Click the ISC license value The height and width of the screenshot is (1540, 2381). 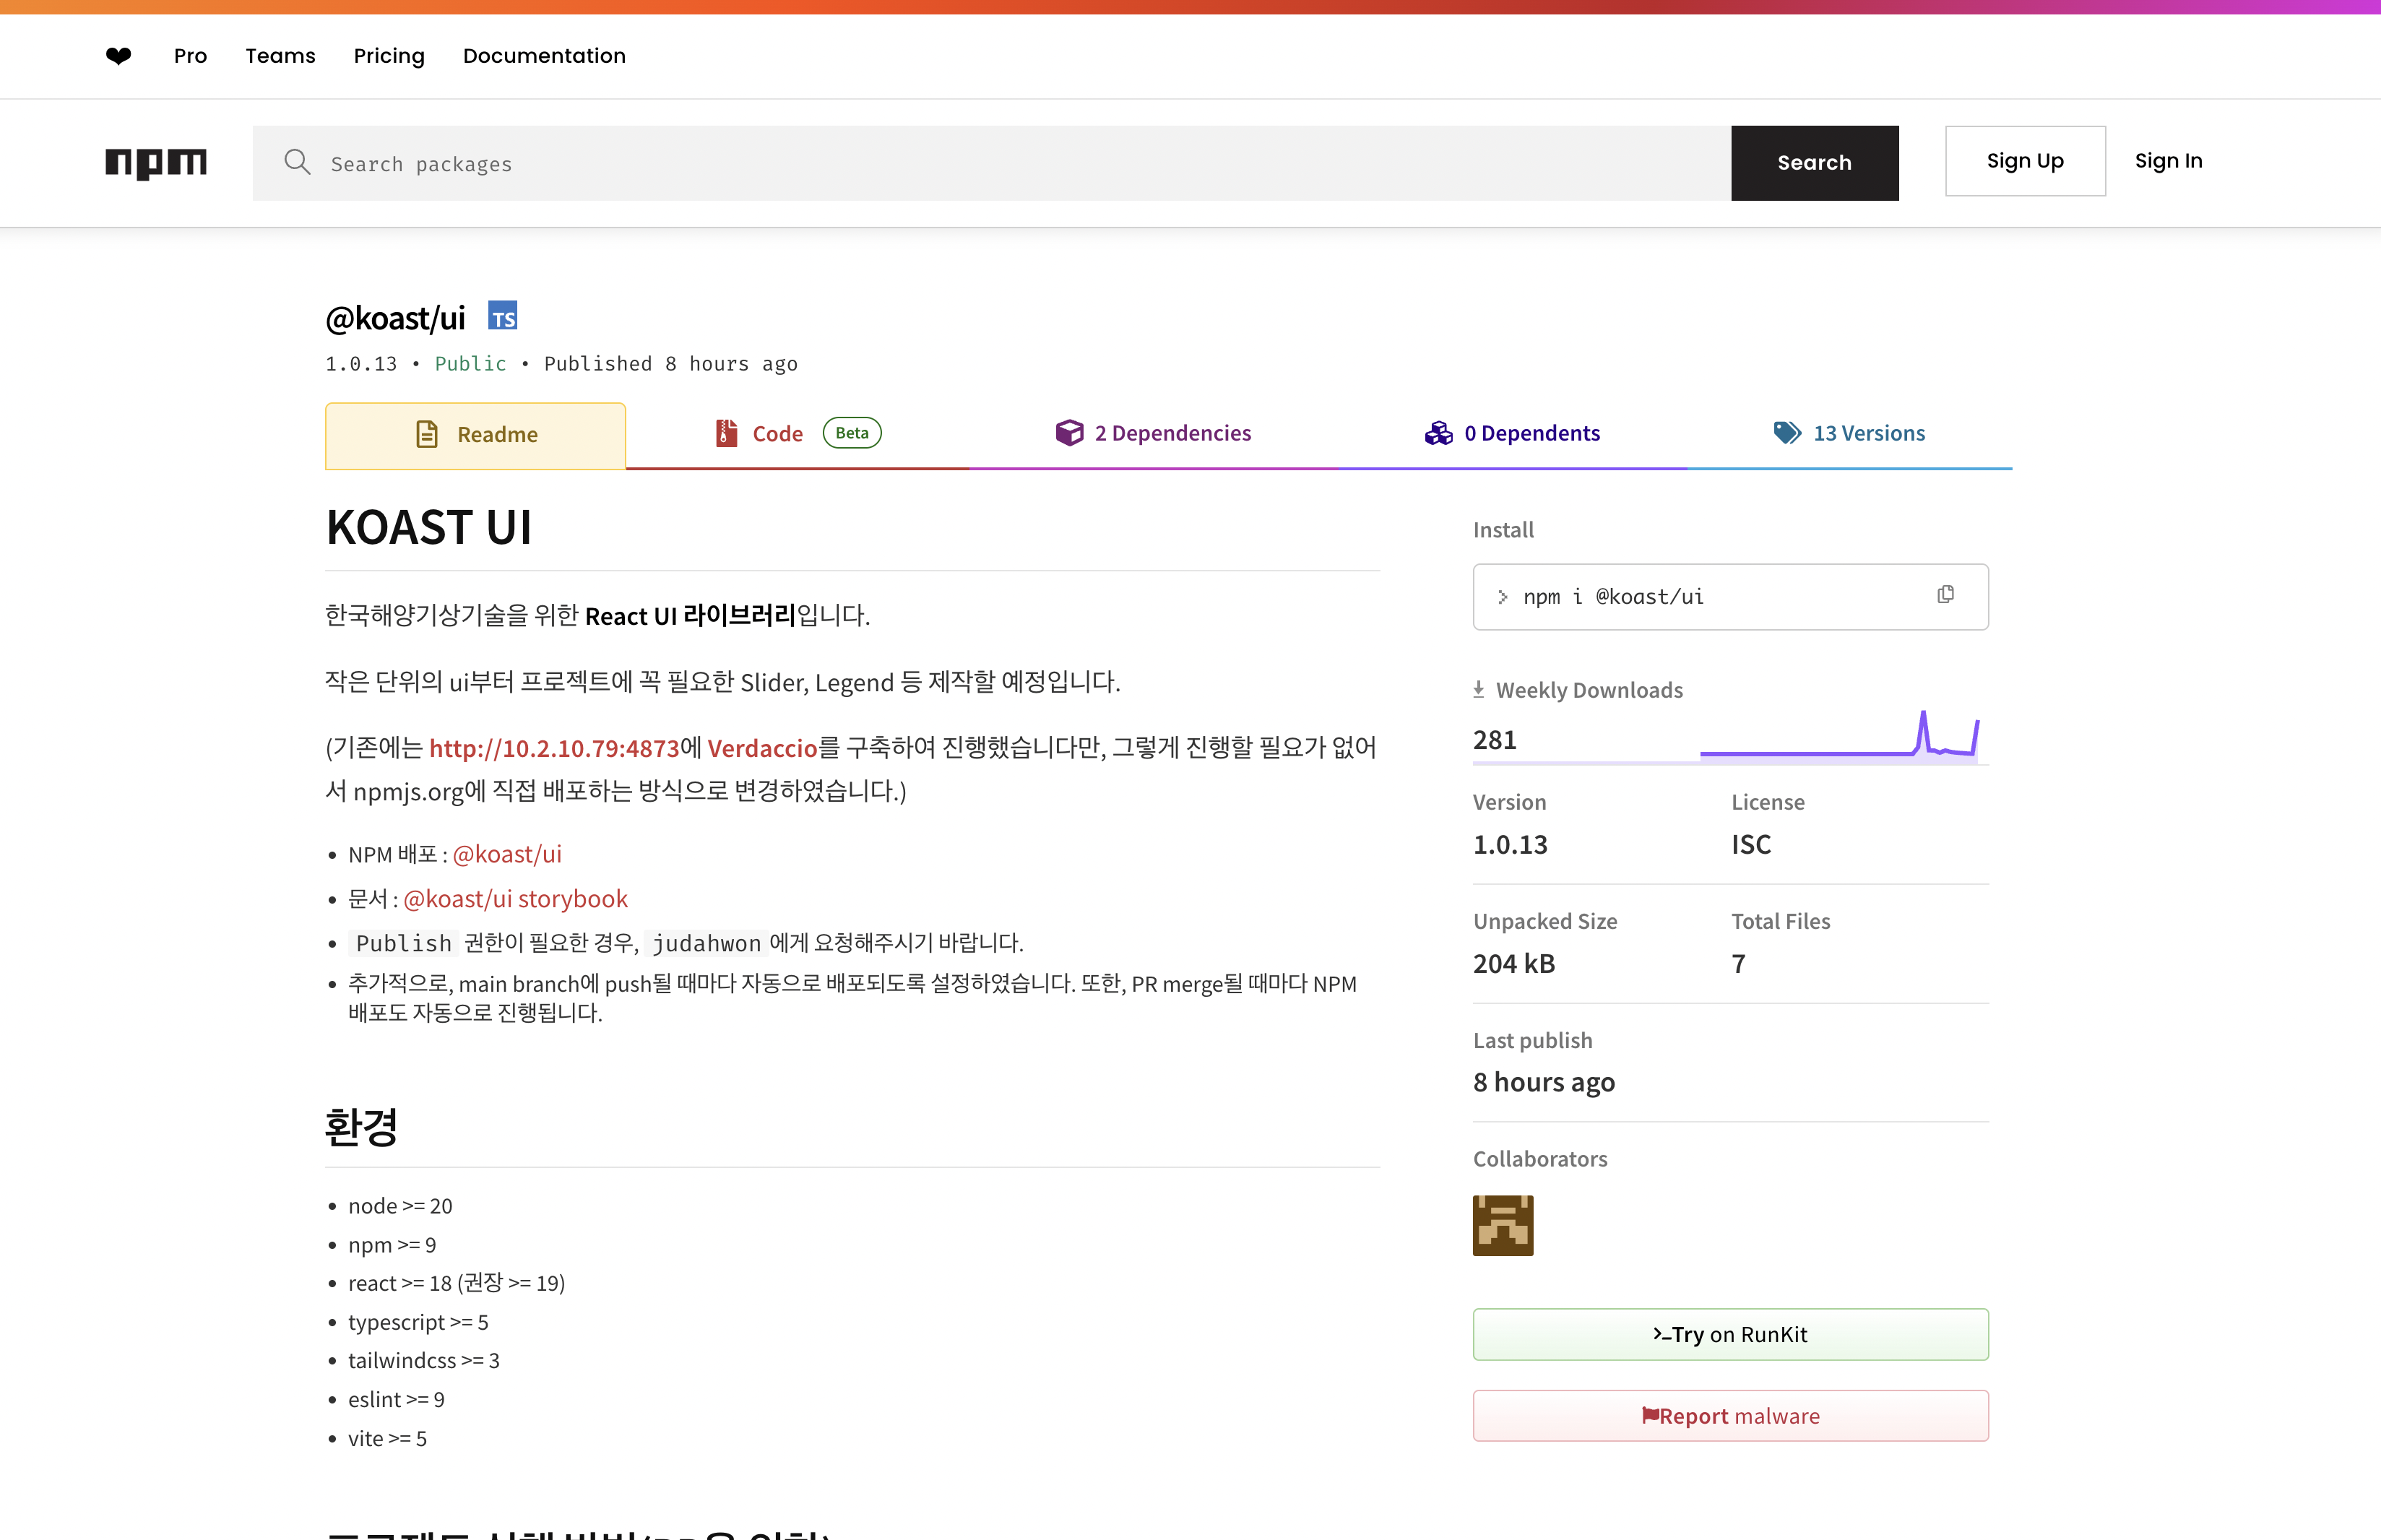pos(1751,845)
